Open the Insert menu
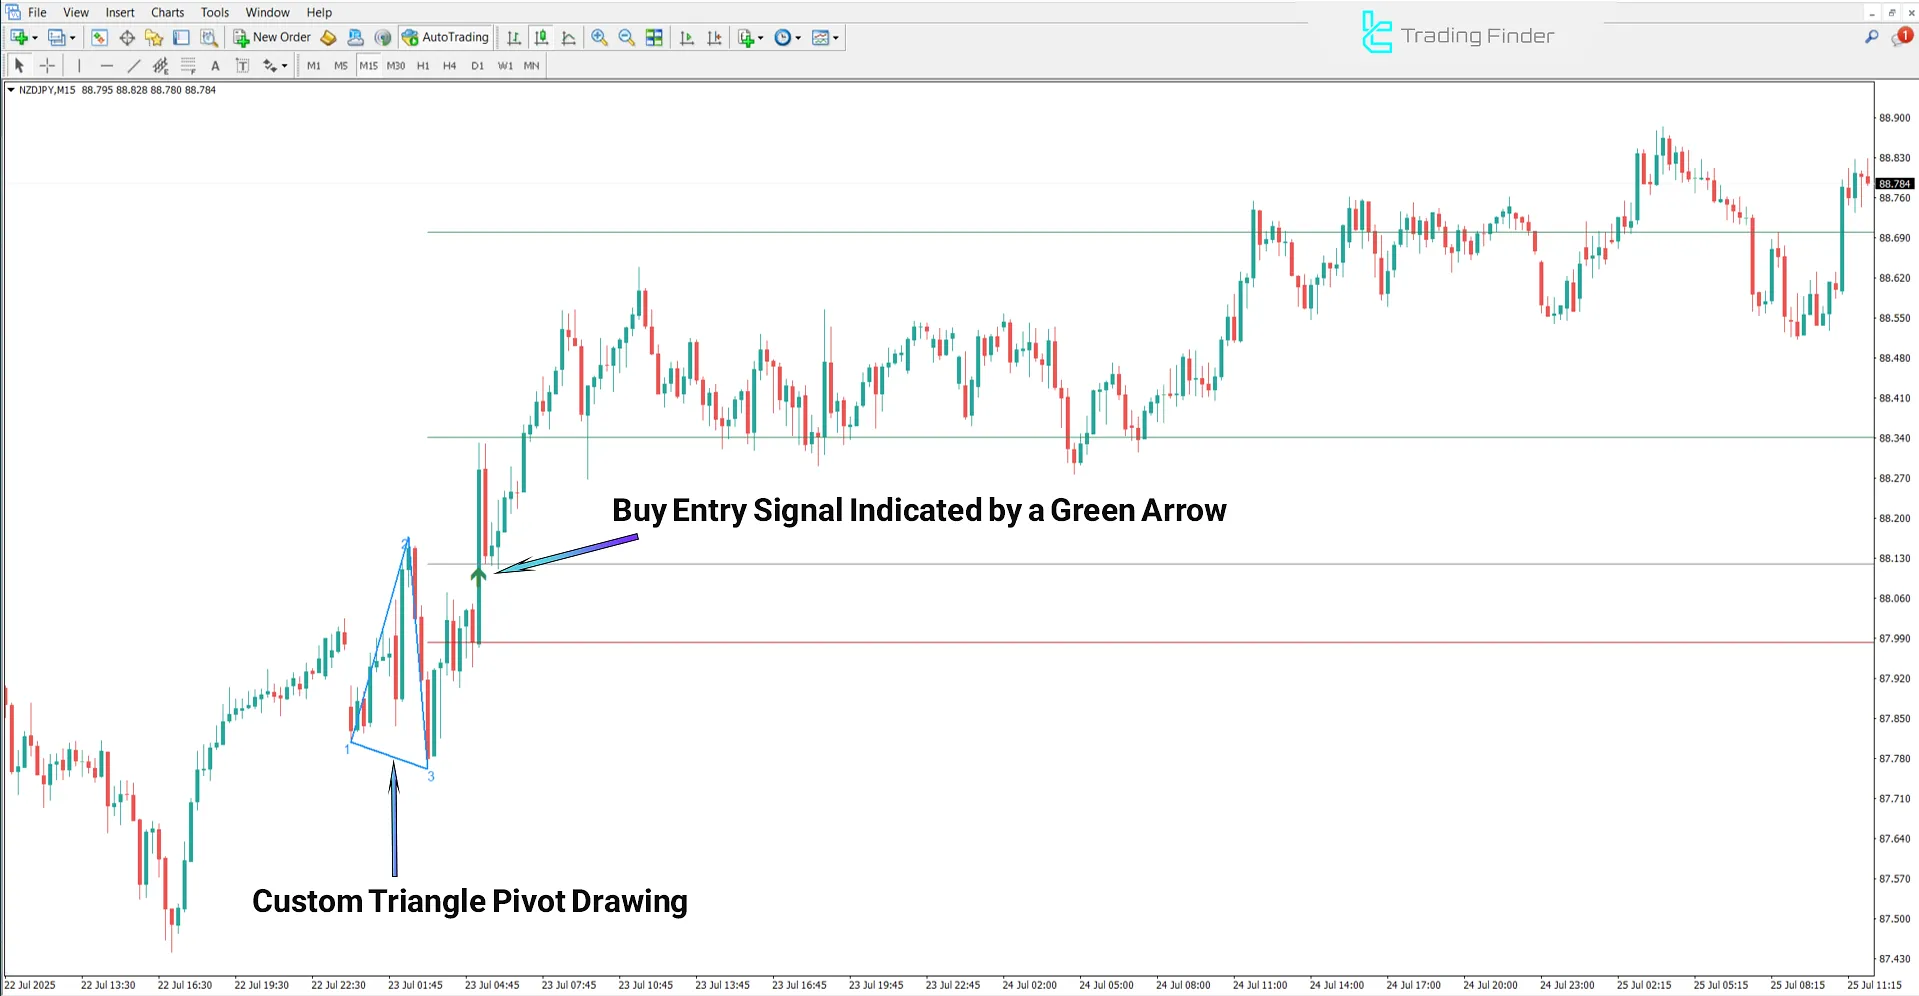 120,12
